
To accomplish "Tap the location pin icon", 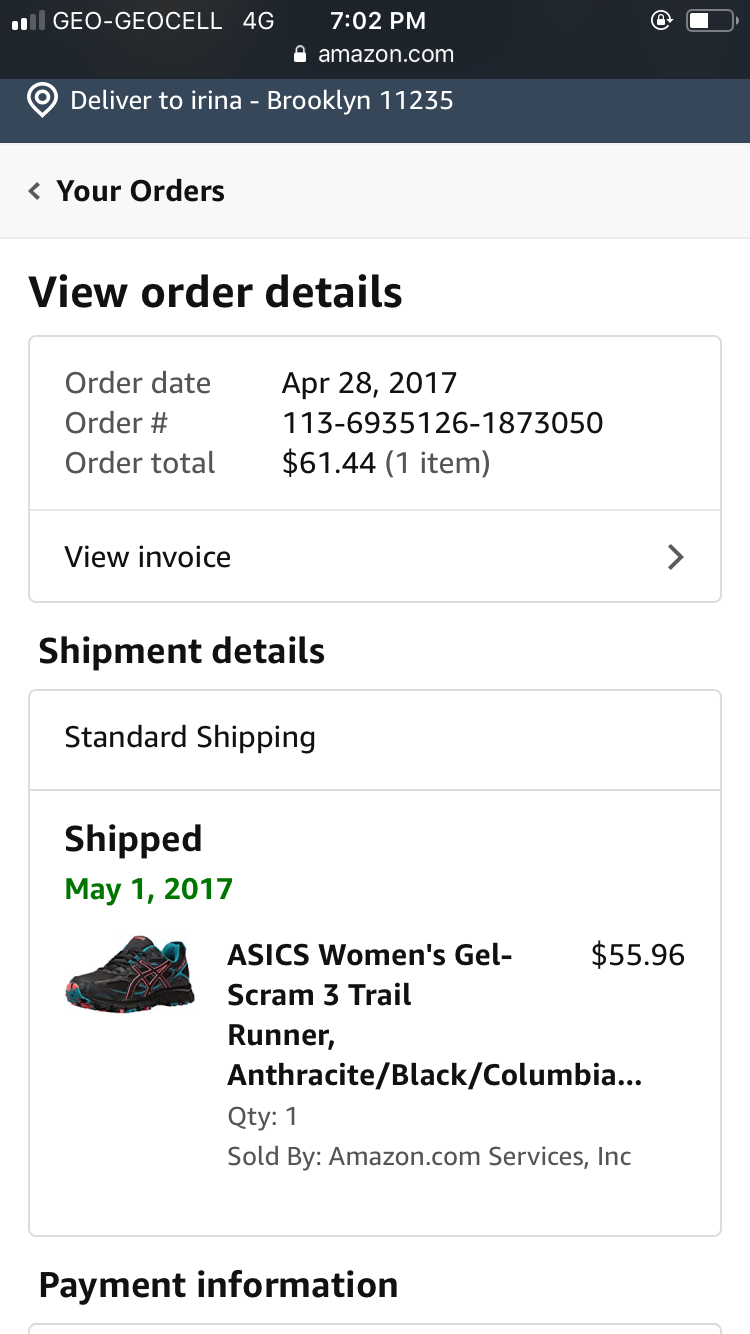I will [x=42, y=101].
